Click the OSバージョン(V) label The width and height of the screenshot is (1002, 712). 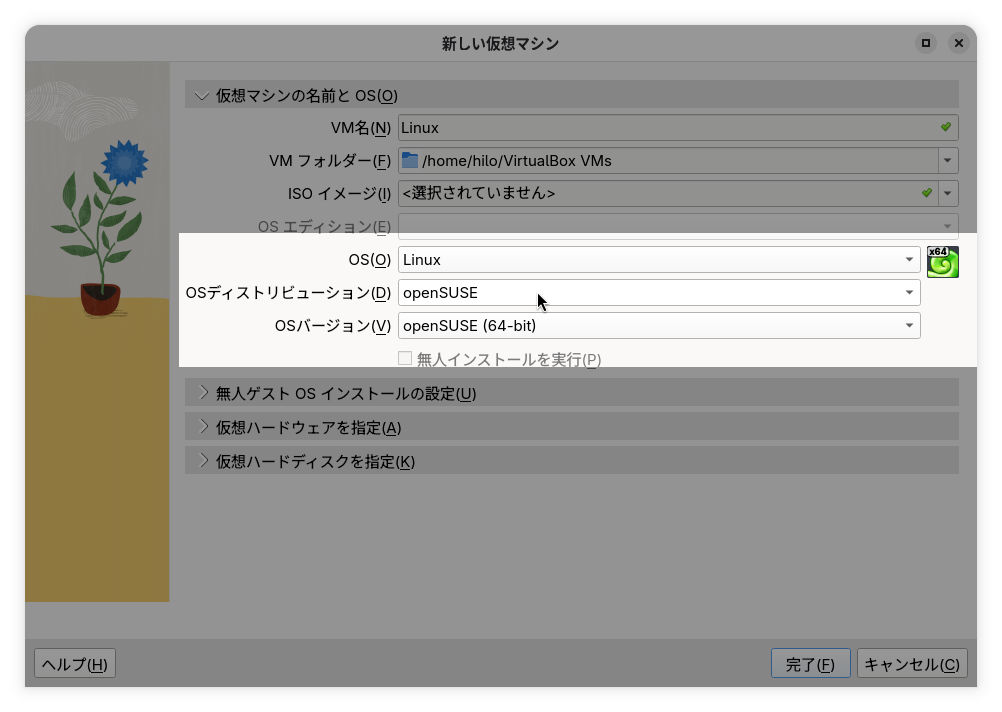333,326
